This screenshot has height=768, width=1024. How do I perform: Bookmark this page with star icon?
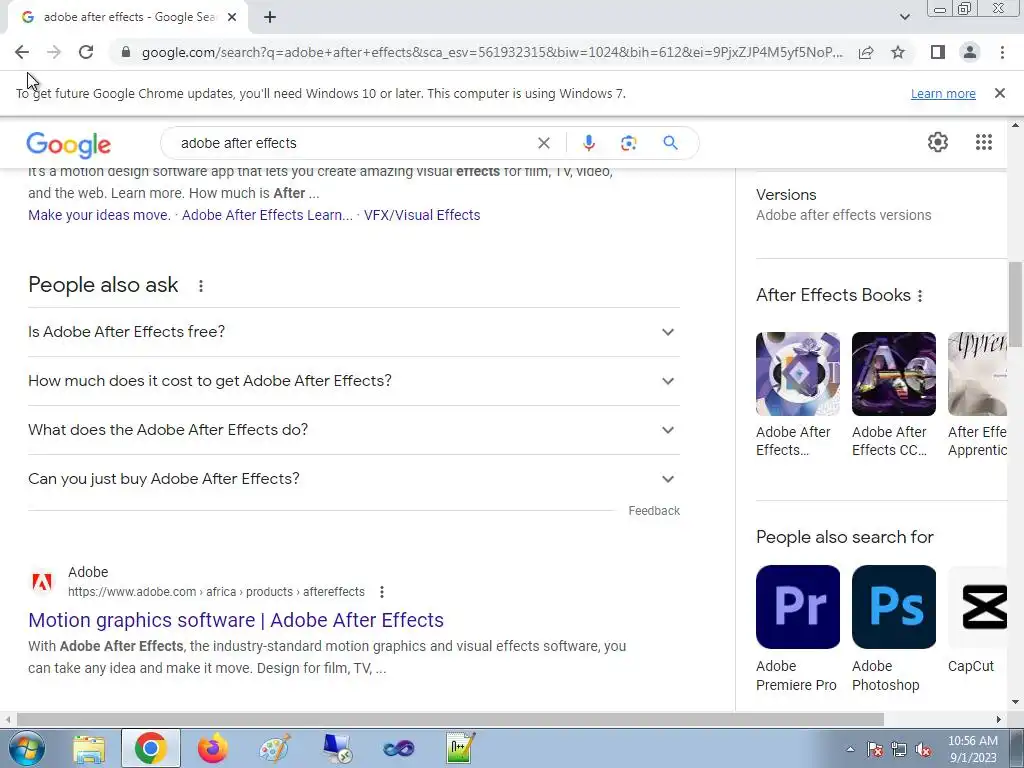tap(898, 53)
